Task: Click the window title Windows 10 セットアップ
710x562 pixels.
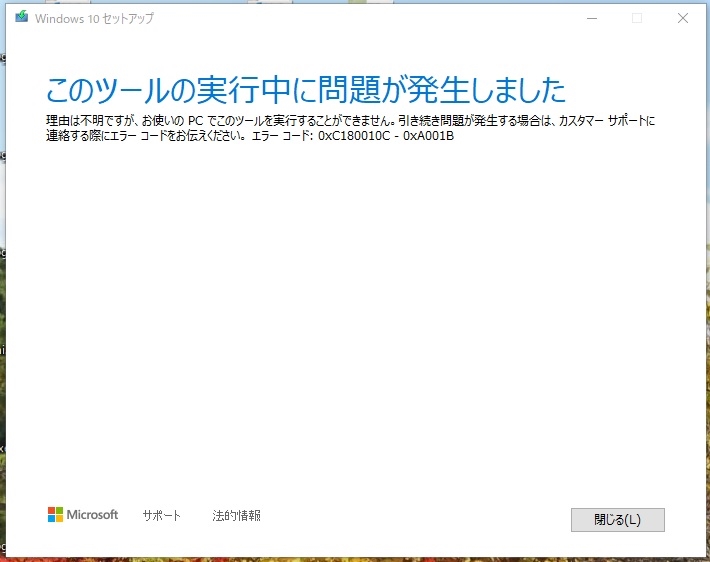Action: pyautogui.click(x=94, y=18)
